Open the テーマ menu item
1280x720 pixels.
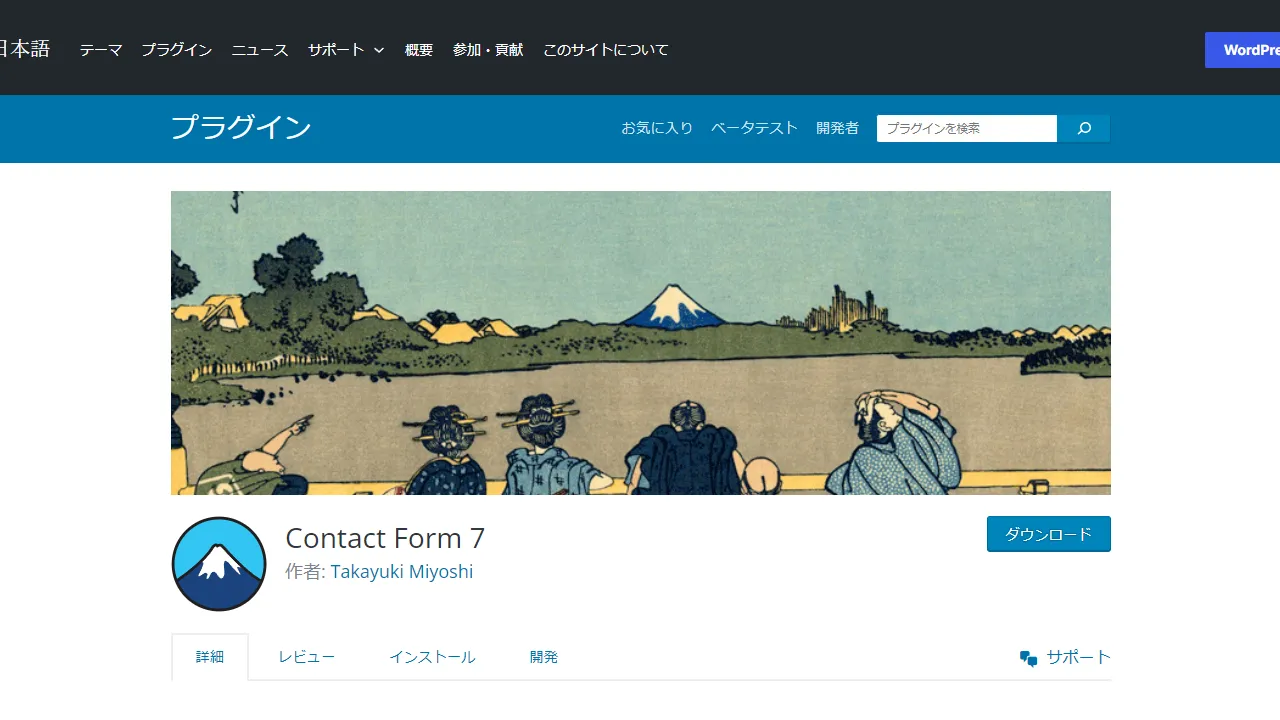click(101, 50)
